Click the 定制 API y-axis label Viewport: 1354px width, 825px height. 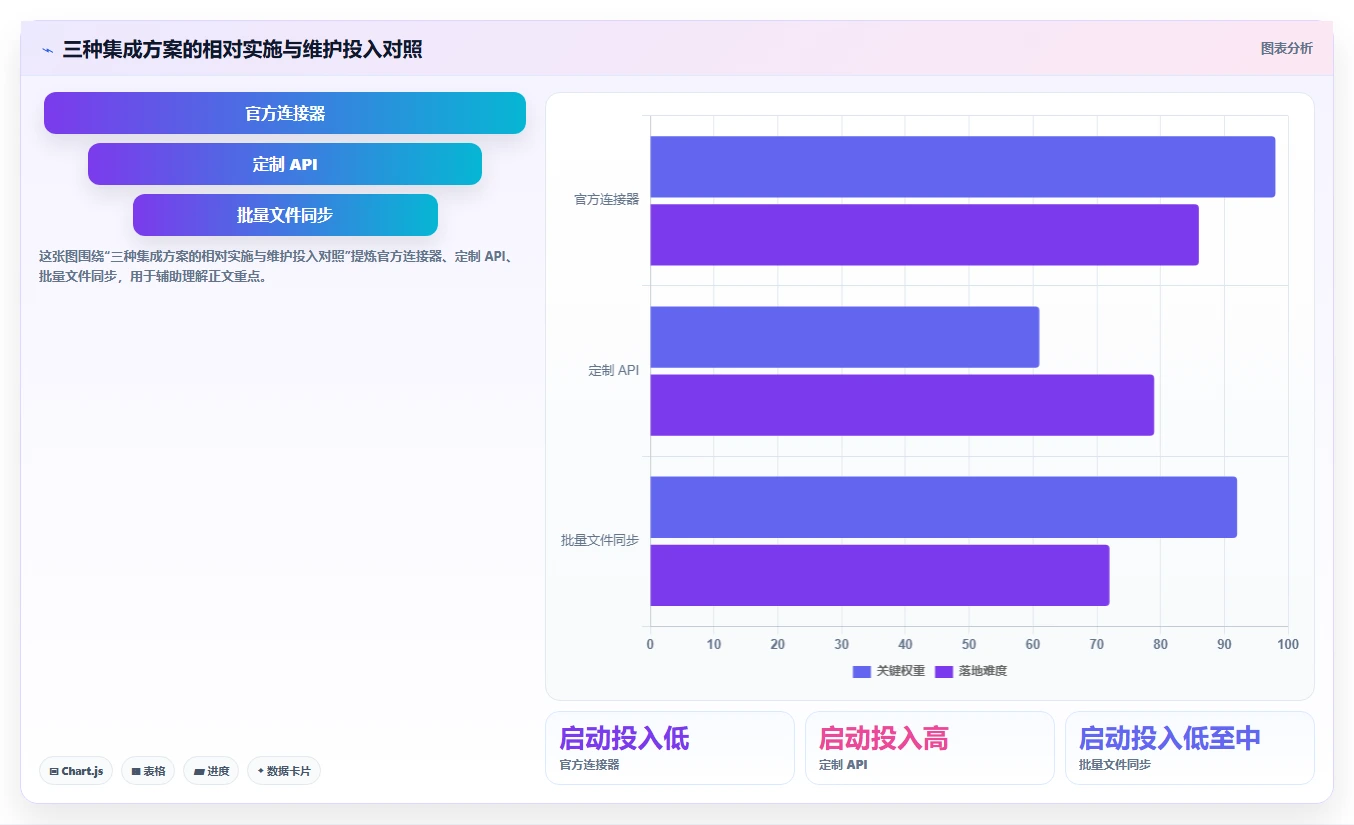click(614, 370)
